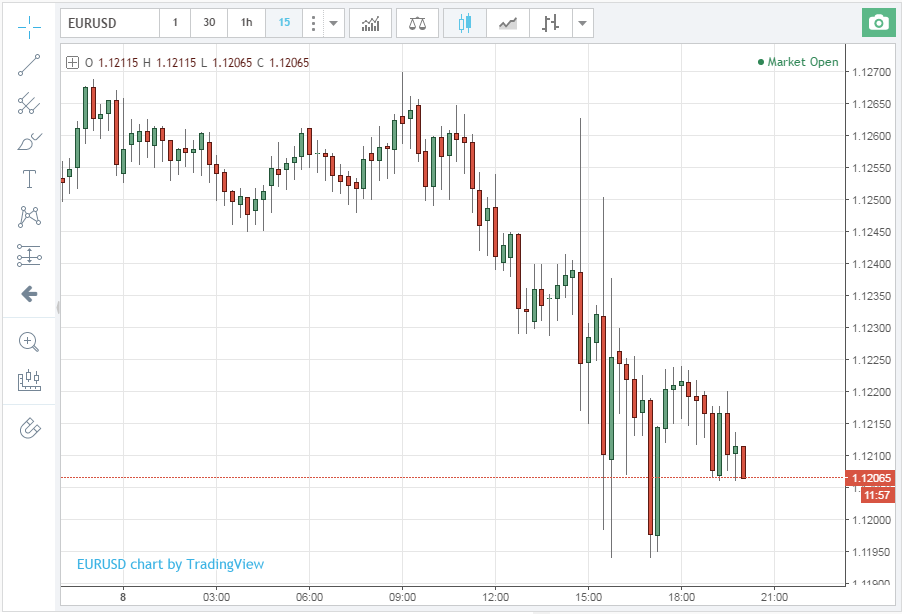Select the XABCD pattern tool
This screenshot has width=902, height=614.
point(29,216)
